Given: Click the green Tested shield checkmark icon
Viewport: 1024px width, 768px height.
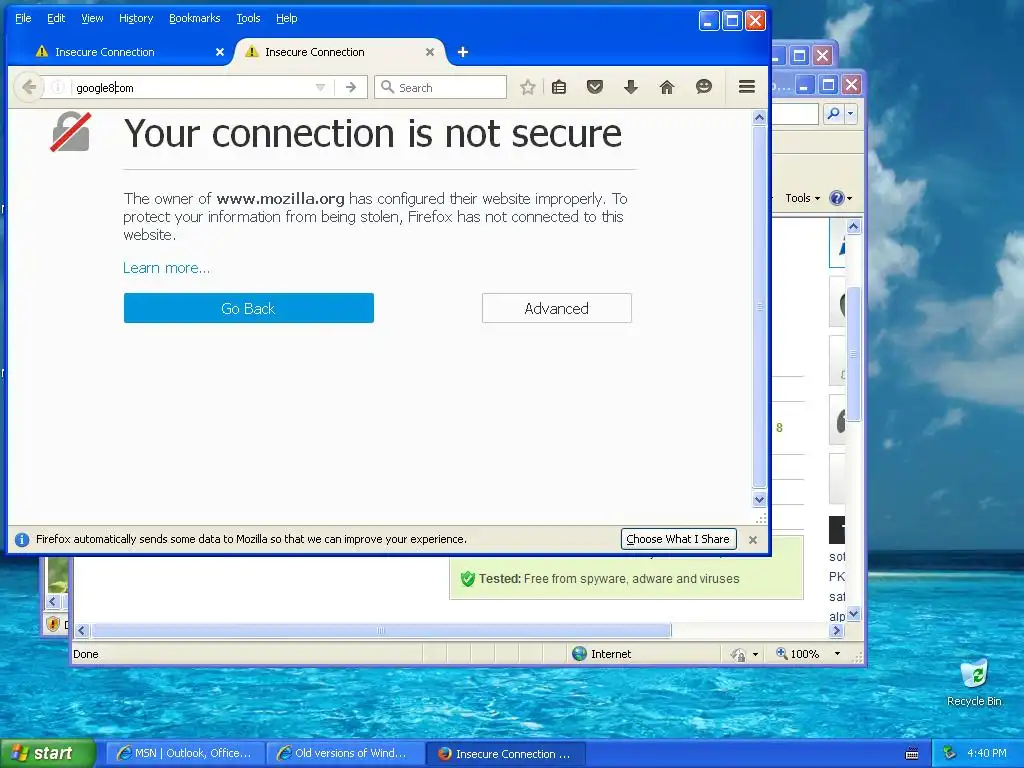Looking at the screenshot, I should coord(467,579).
